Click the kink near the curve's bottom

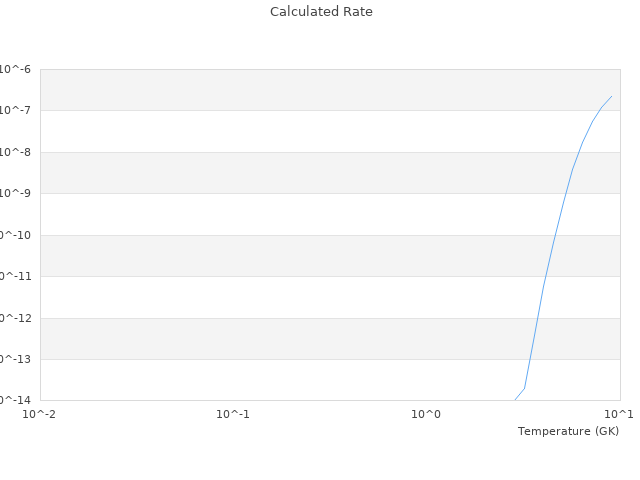[524, 388]
